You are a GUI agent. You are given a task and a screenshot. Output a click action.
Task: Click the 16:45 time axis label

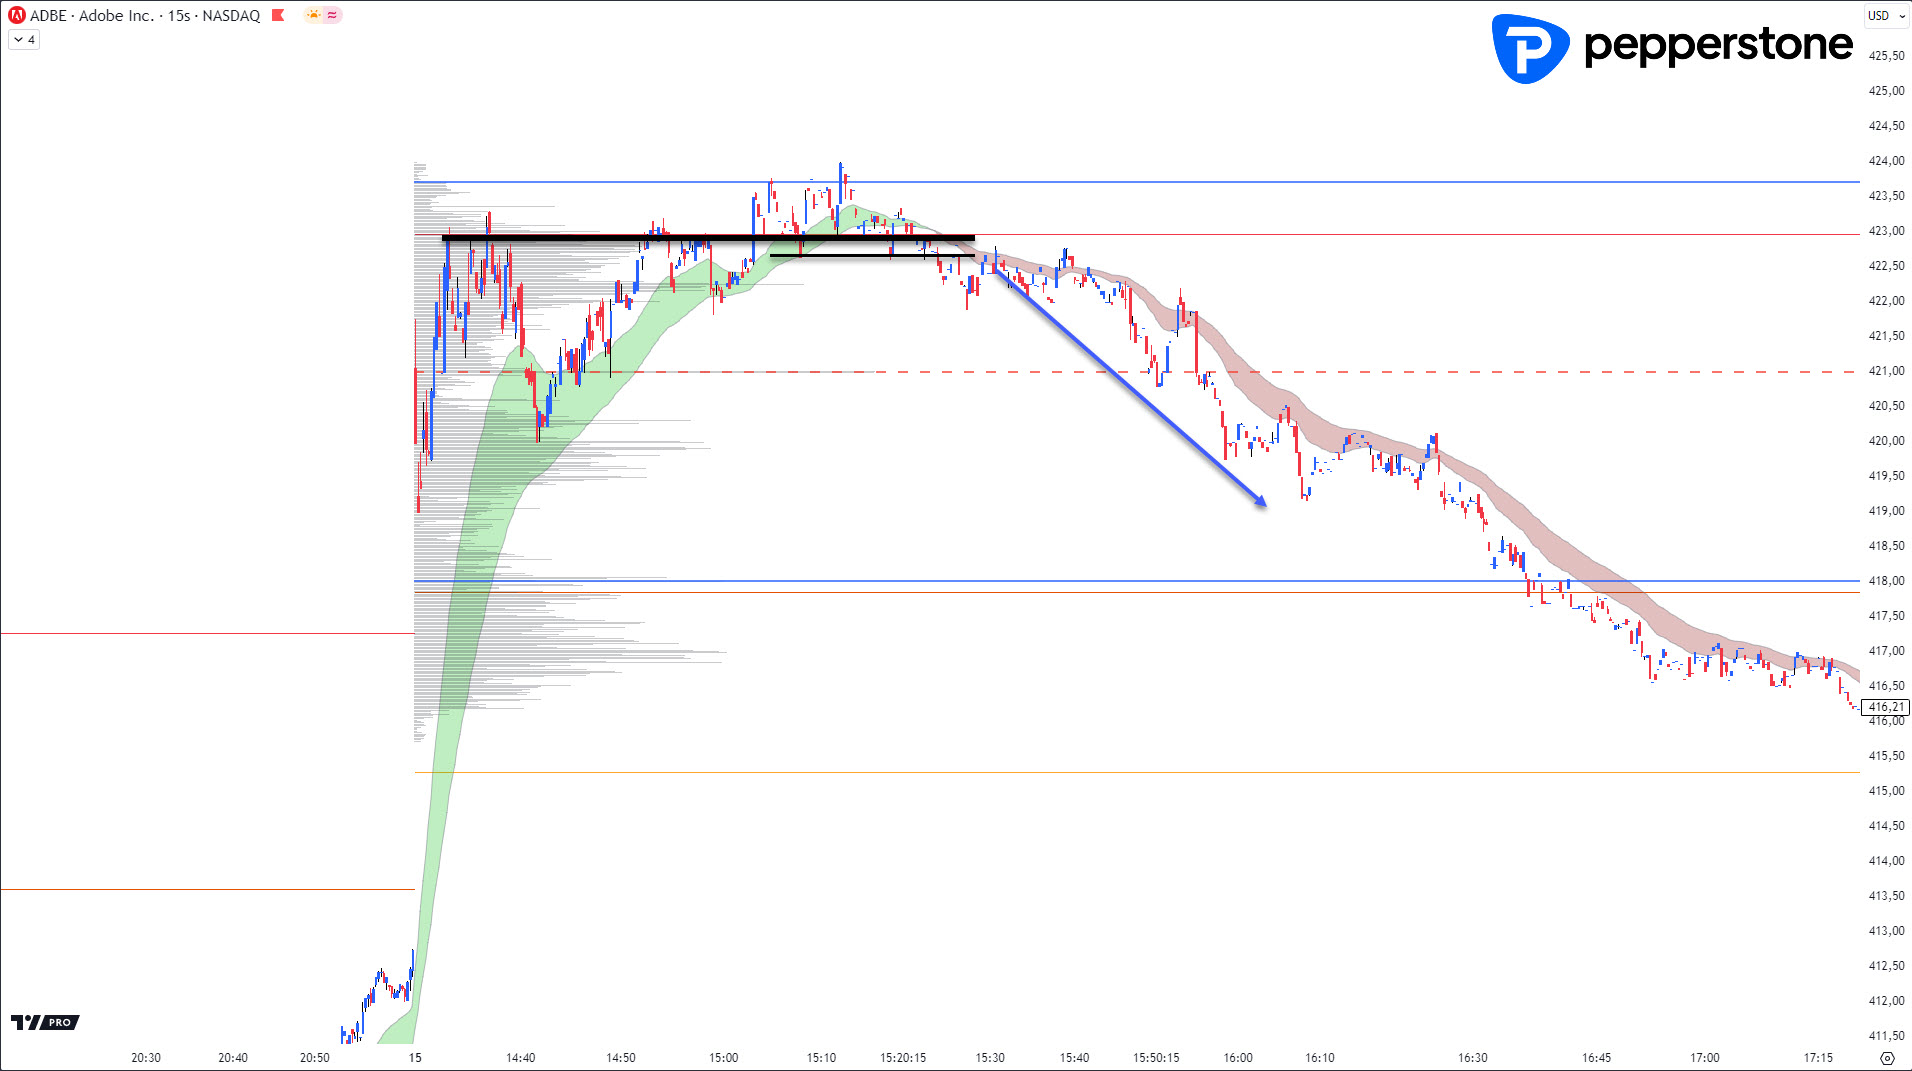[x=1596, y=1058]
